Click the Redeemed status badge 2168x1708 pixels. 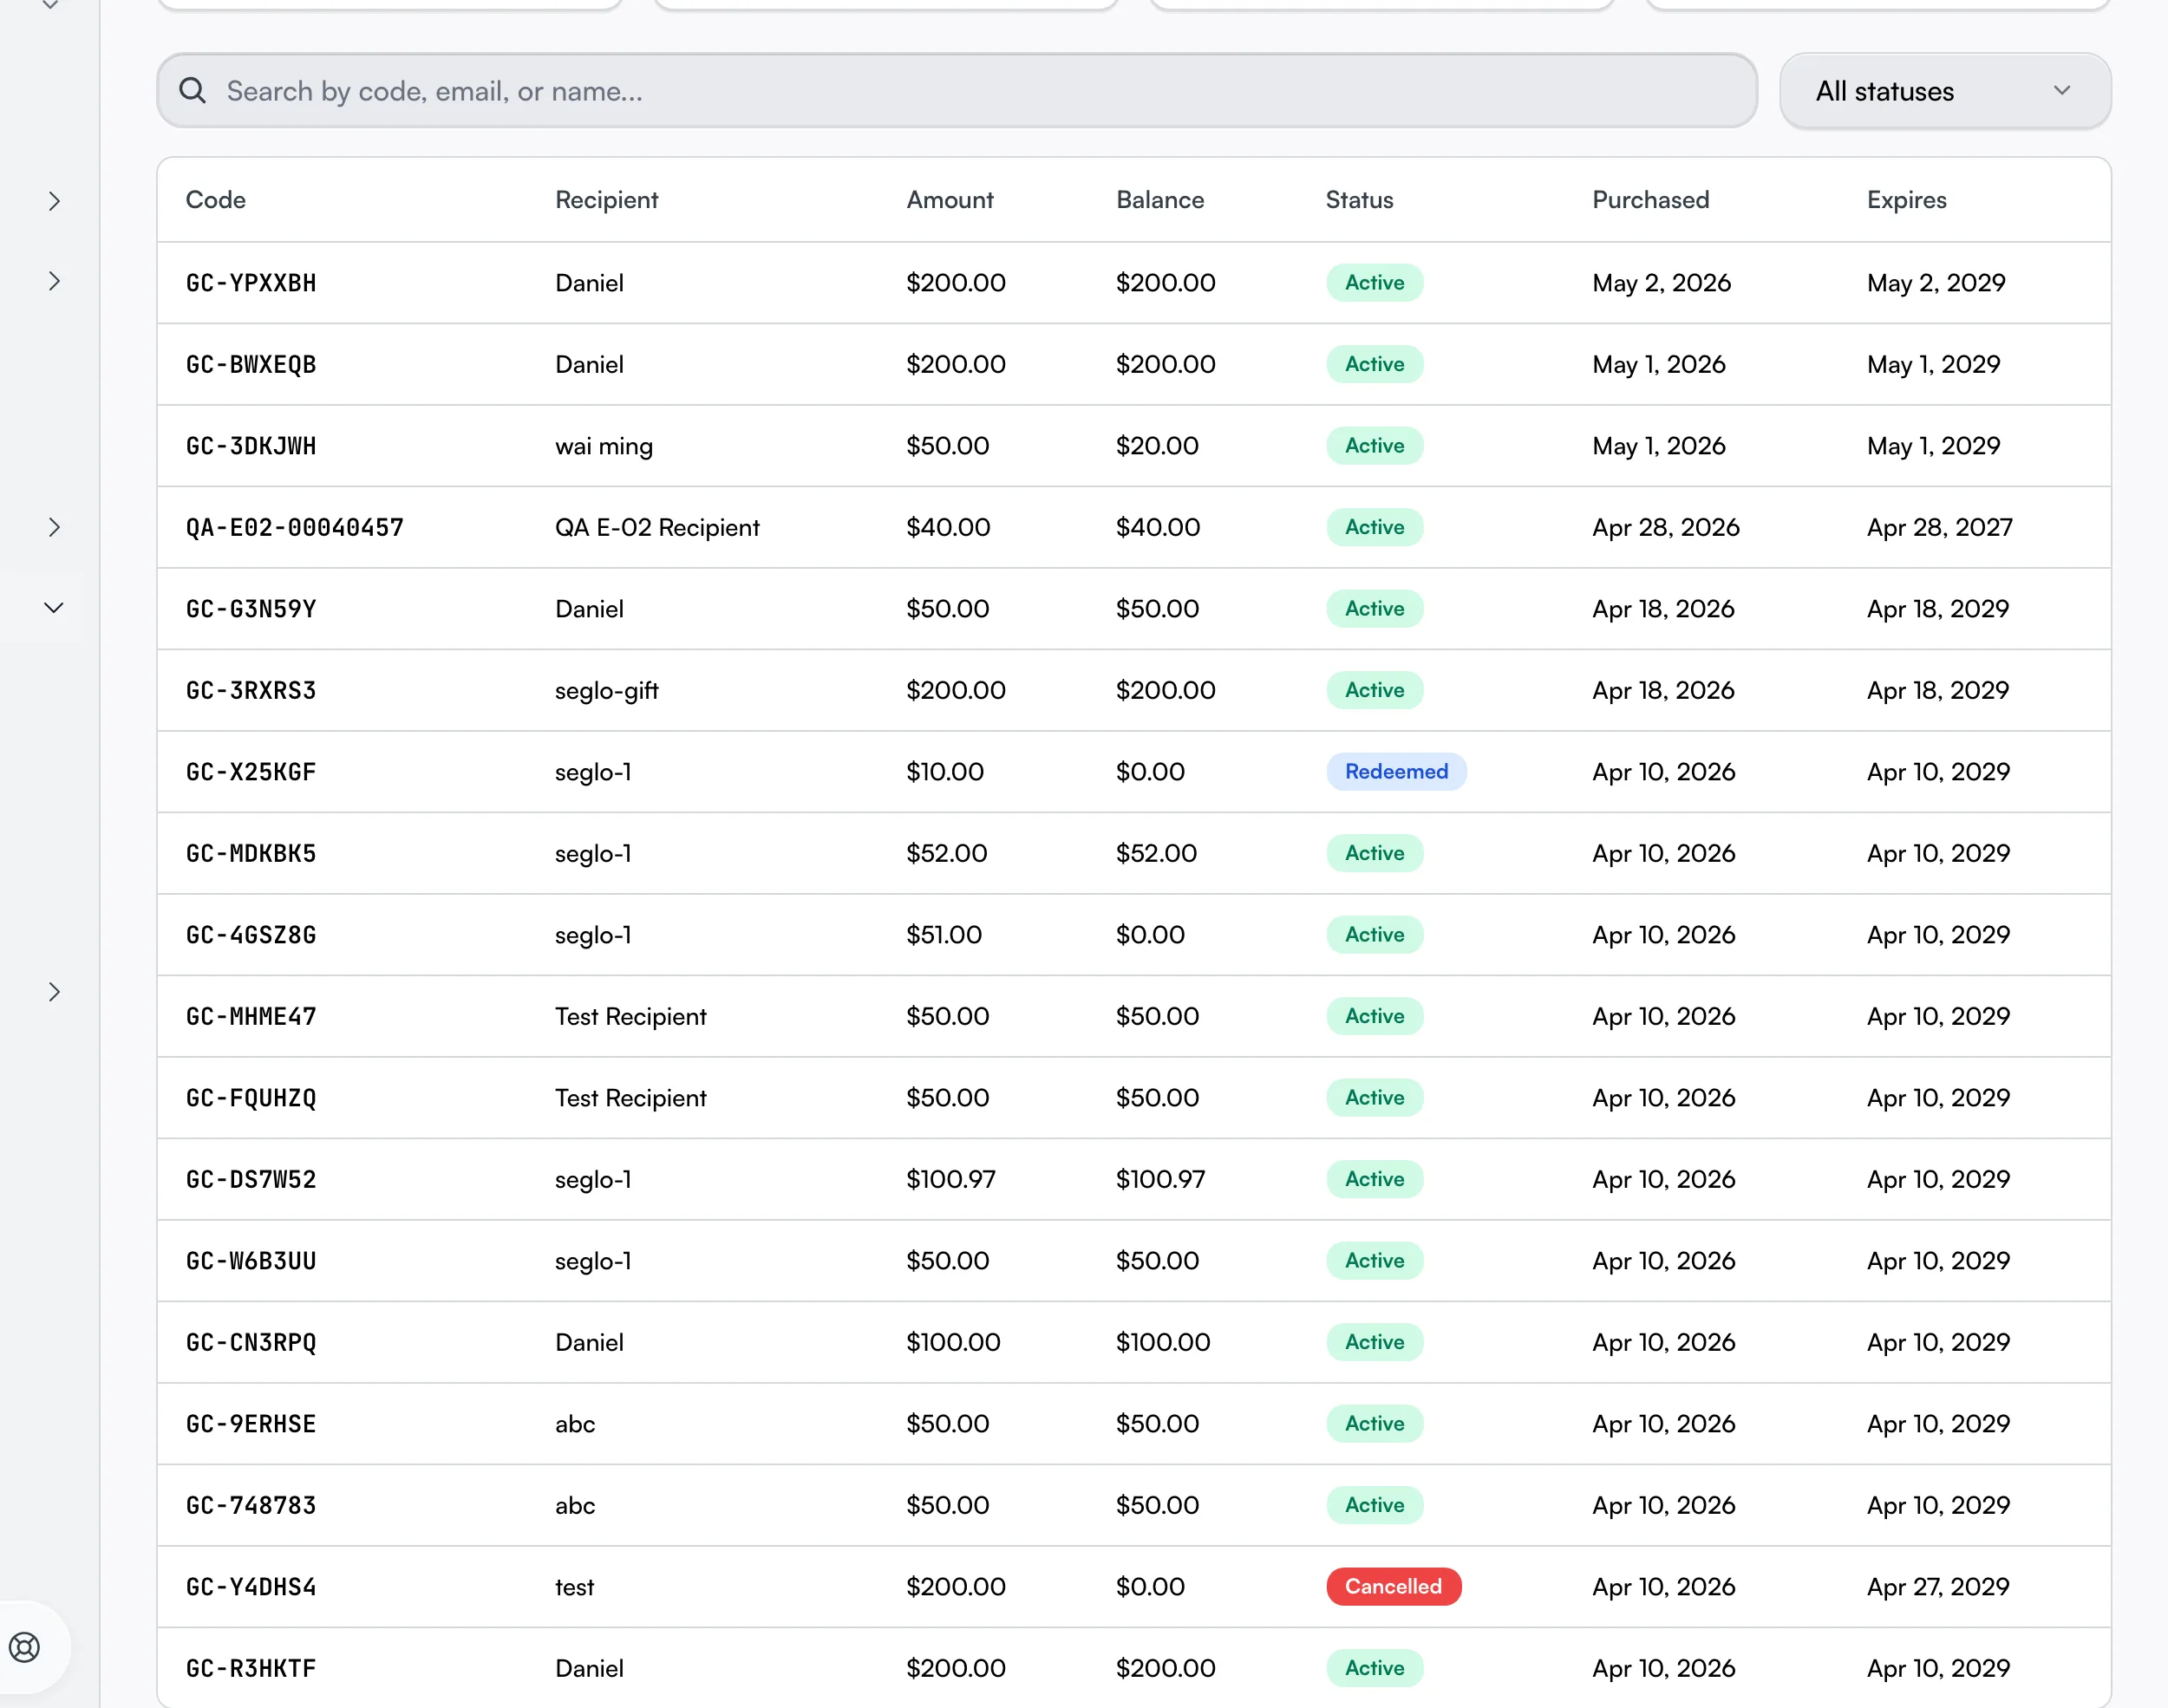pyautogui.click(x=1396, y=771)
